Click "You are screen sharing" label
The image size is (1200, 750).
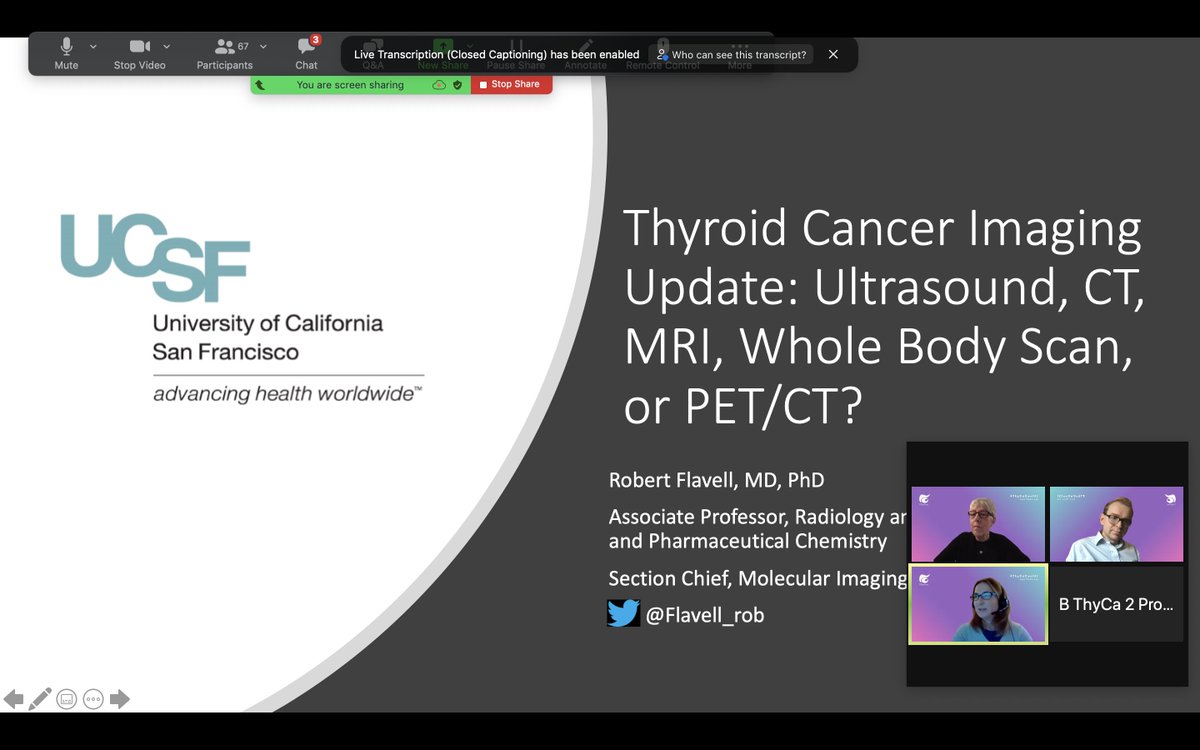[350, 85]
